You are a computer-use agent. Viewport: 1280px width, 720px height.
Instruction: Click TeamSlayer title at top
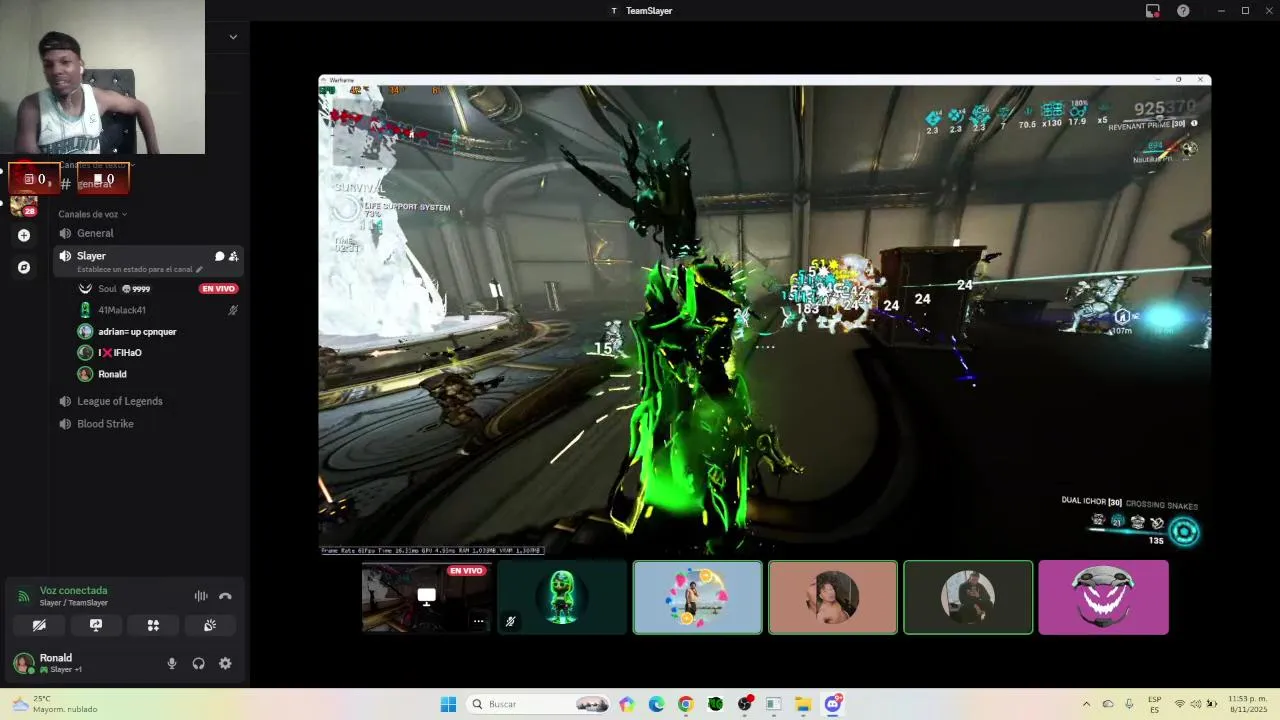pos(649,11)
